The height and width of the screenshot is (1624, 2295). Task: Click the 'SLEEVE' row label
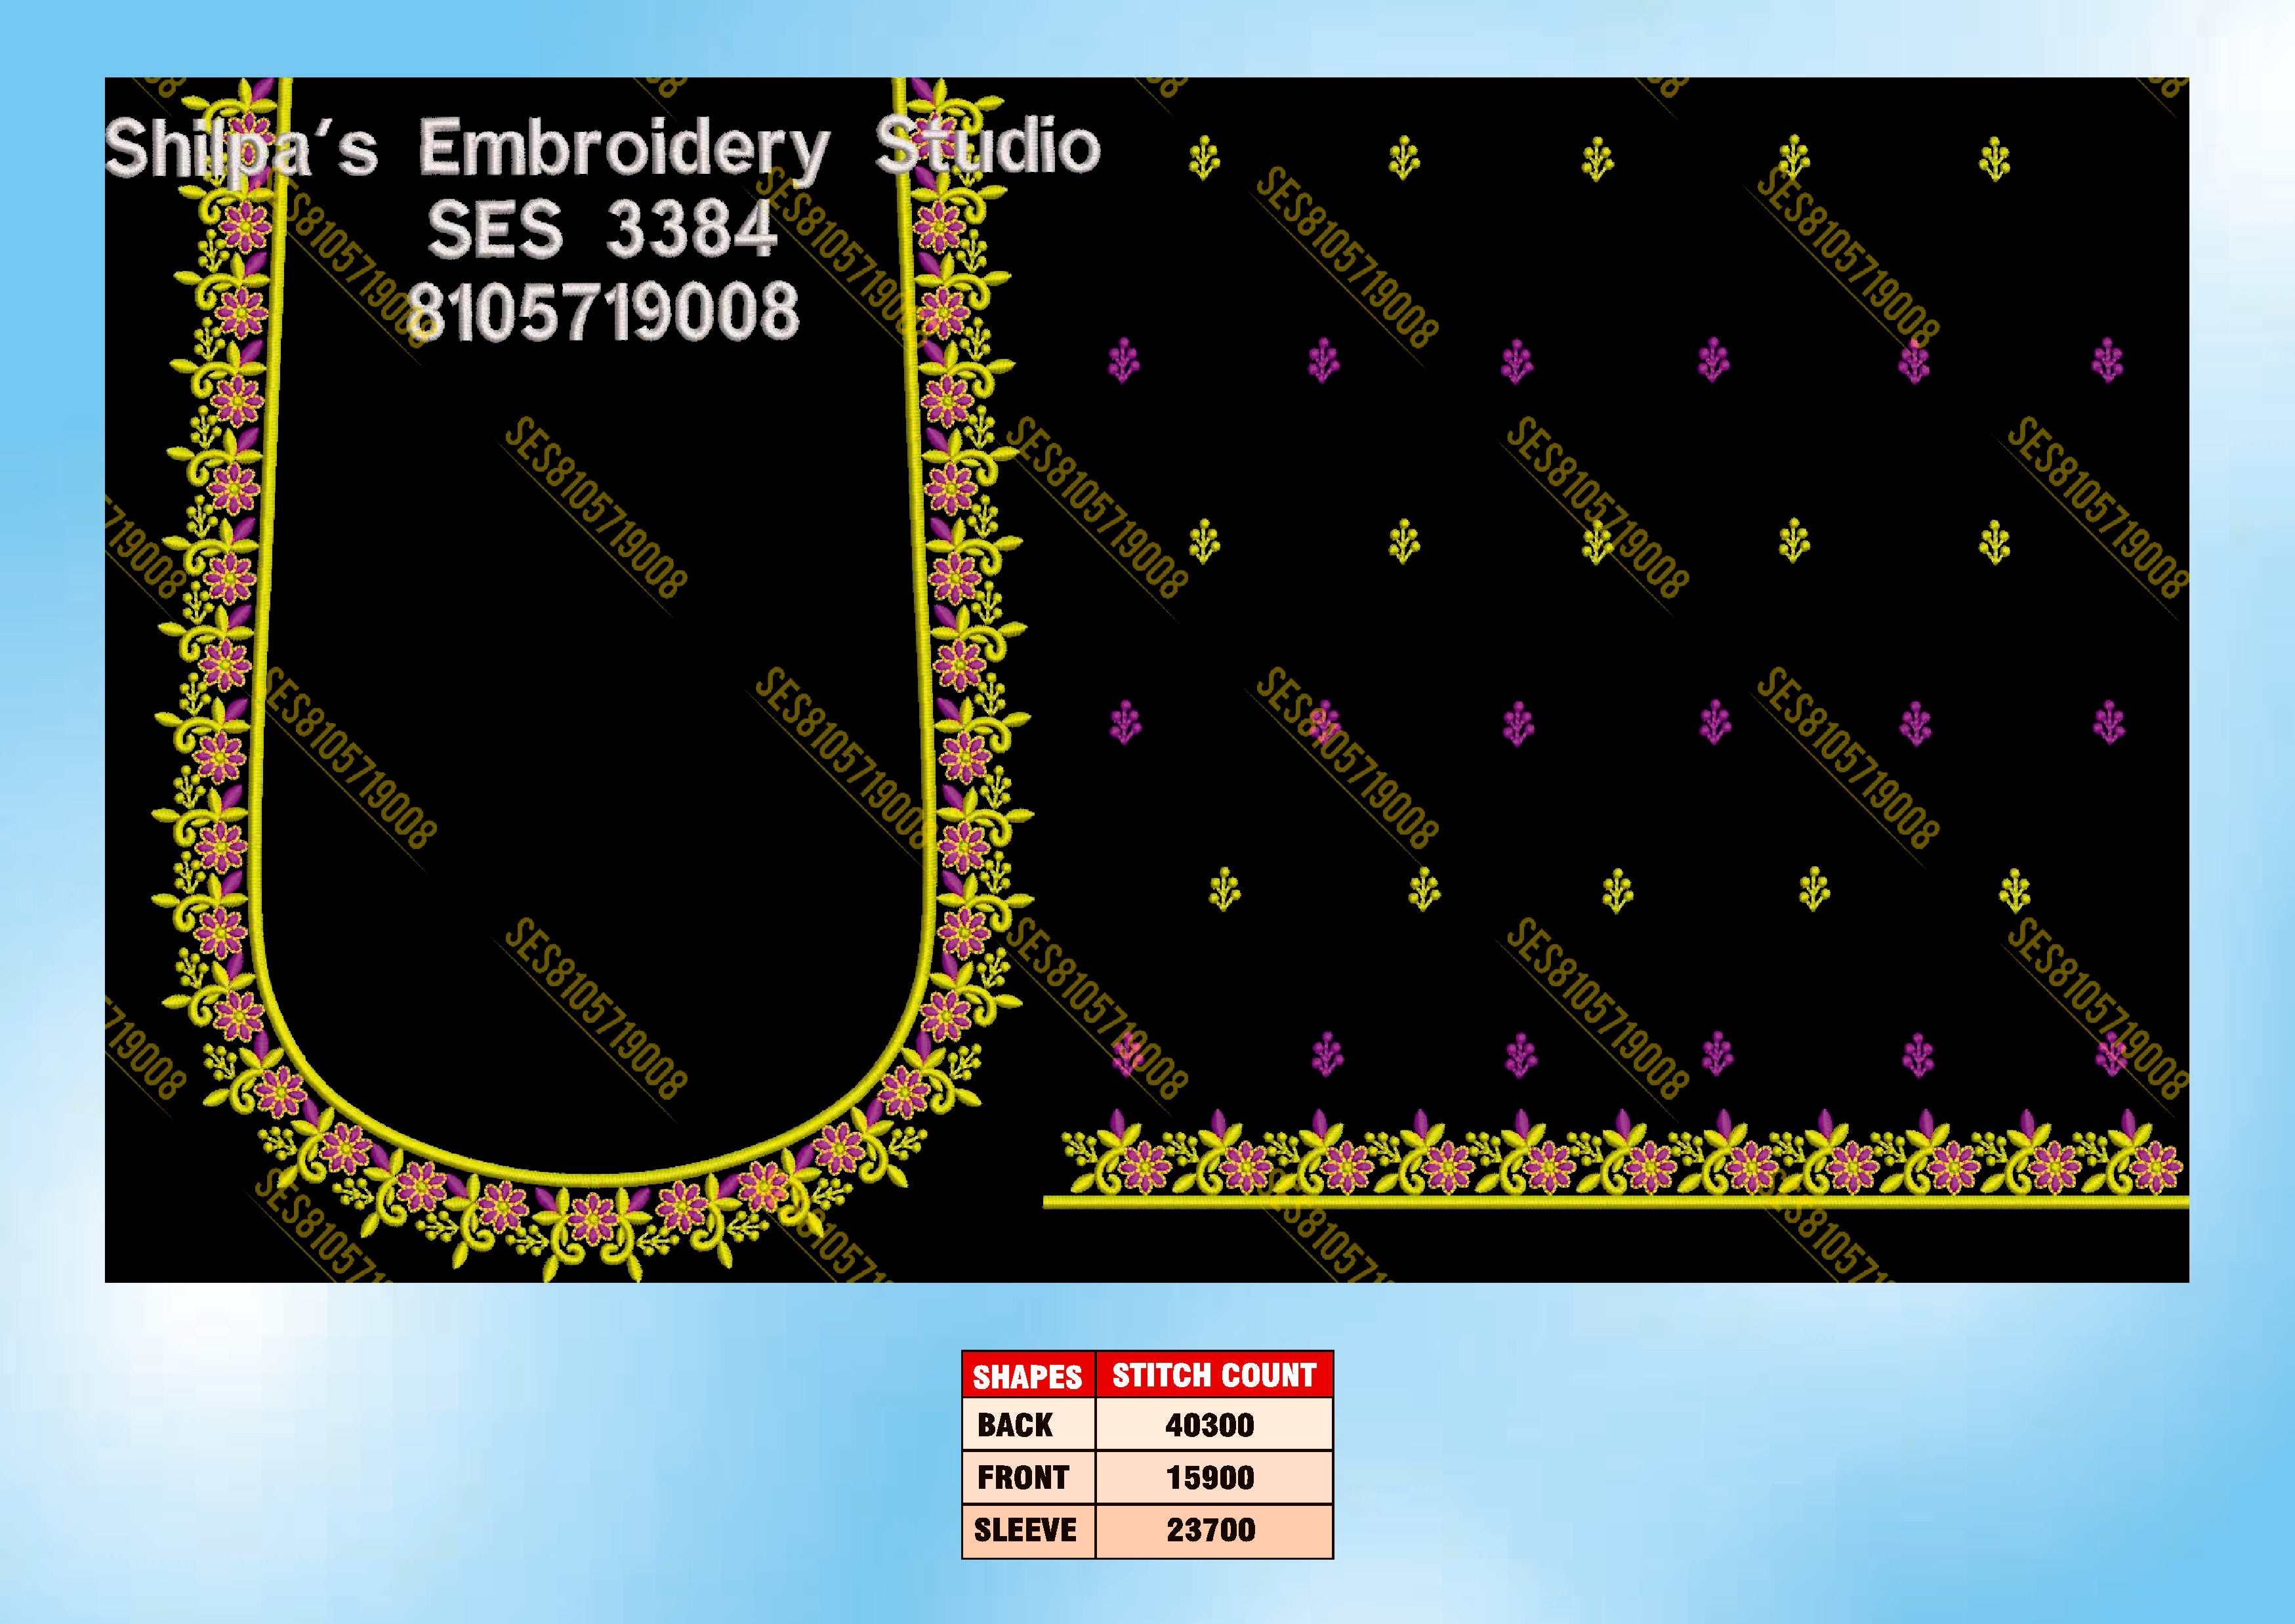pos(1026,1530)
